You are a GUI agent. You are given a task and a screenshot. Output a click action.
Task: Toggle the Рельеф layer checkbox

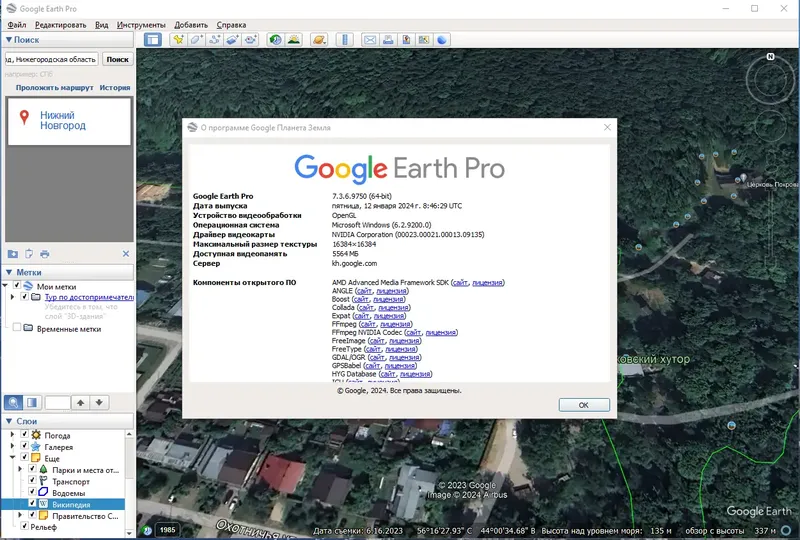pyautogui.click(x=24, y=526)
